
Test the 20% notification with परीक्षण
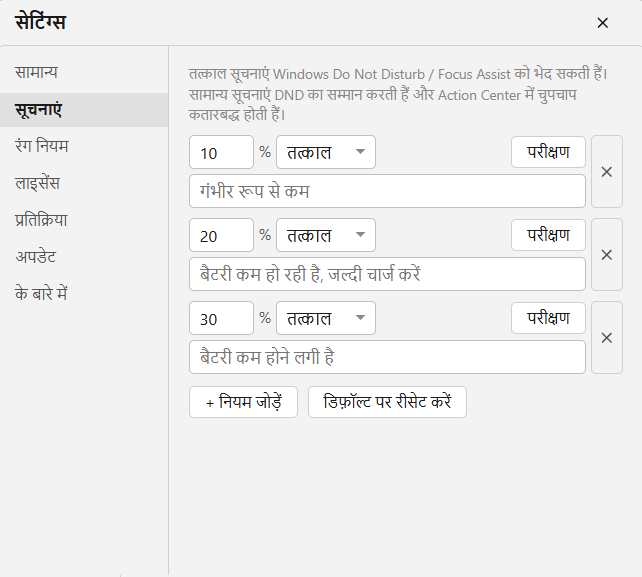click(x=548, y=235)
